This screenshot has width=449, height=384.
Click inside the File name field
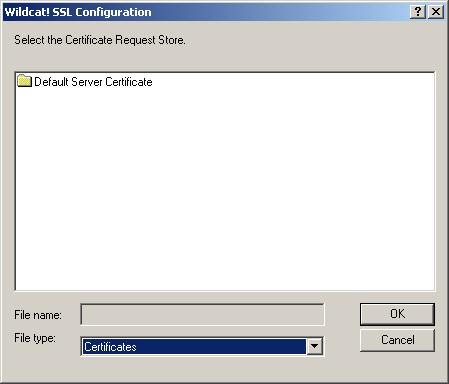202,314
